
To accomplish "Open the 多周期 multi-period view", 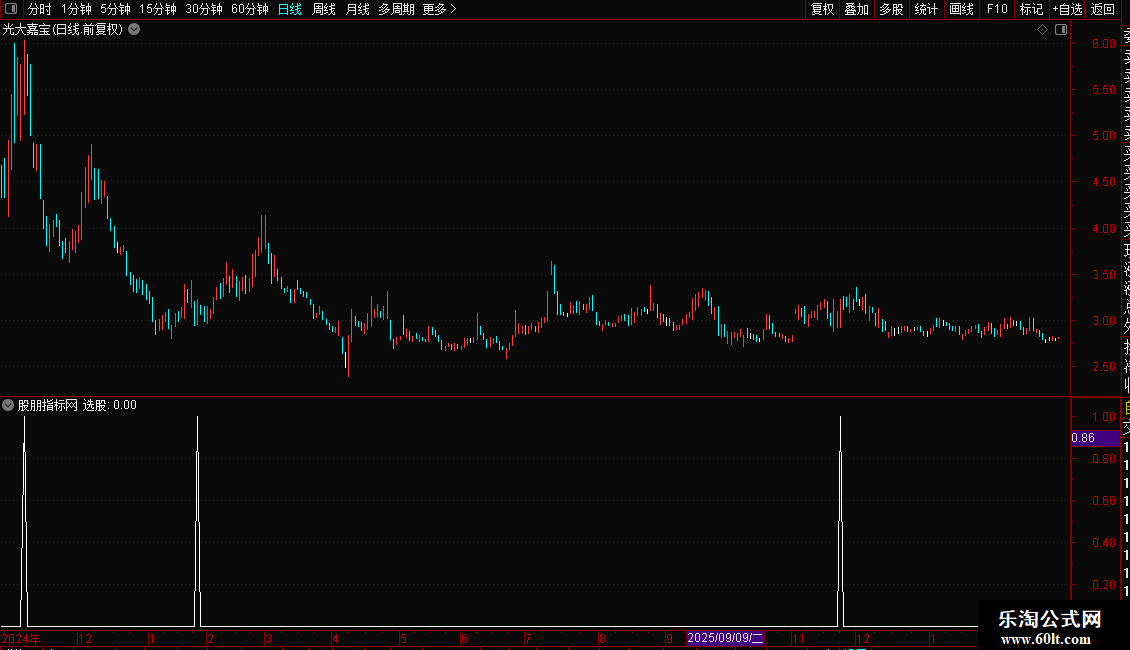I will 396,9.
